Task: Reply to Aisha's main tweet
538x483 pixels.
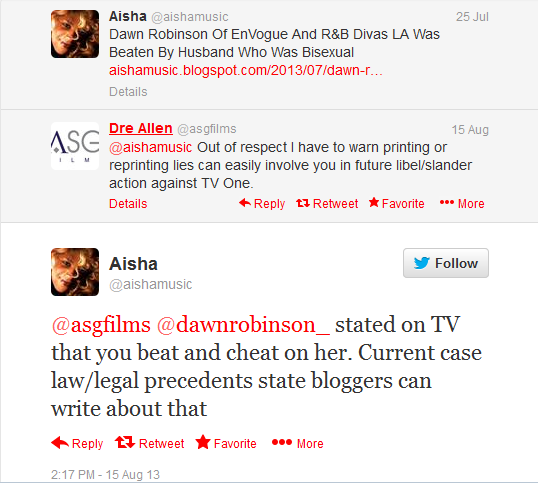Action: [x=77, y=443]
